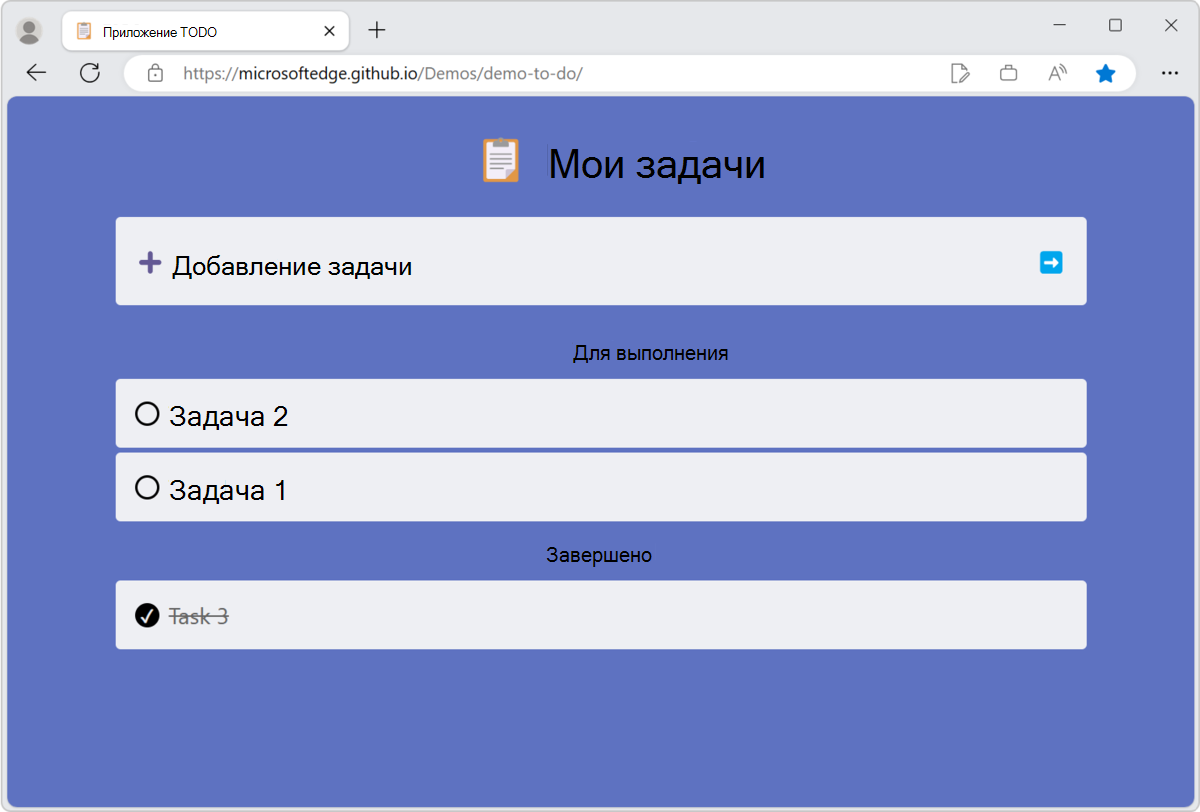Open browser settings via the three-dot menu

(1170, 72)
